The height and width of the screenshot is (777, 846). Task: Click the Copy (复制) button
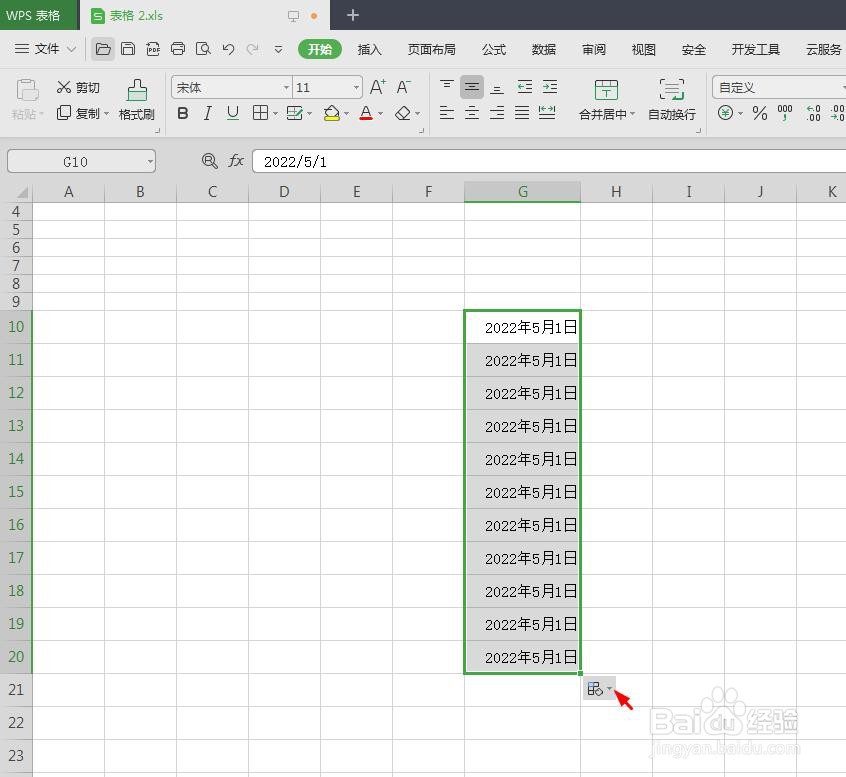(x=78, y=113)
